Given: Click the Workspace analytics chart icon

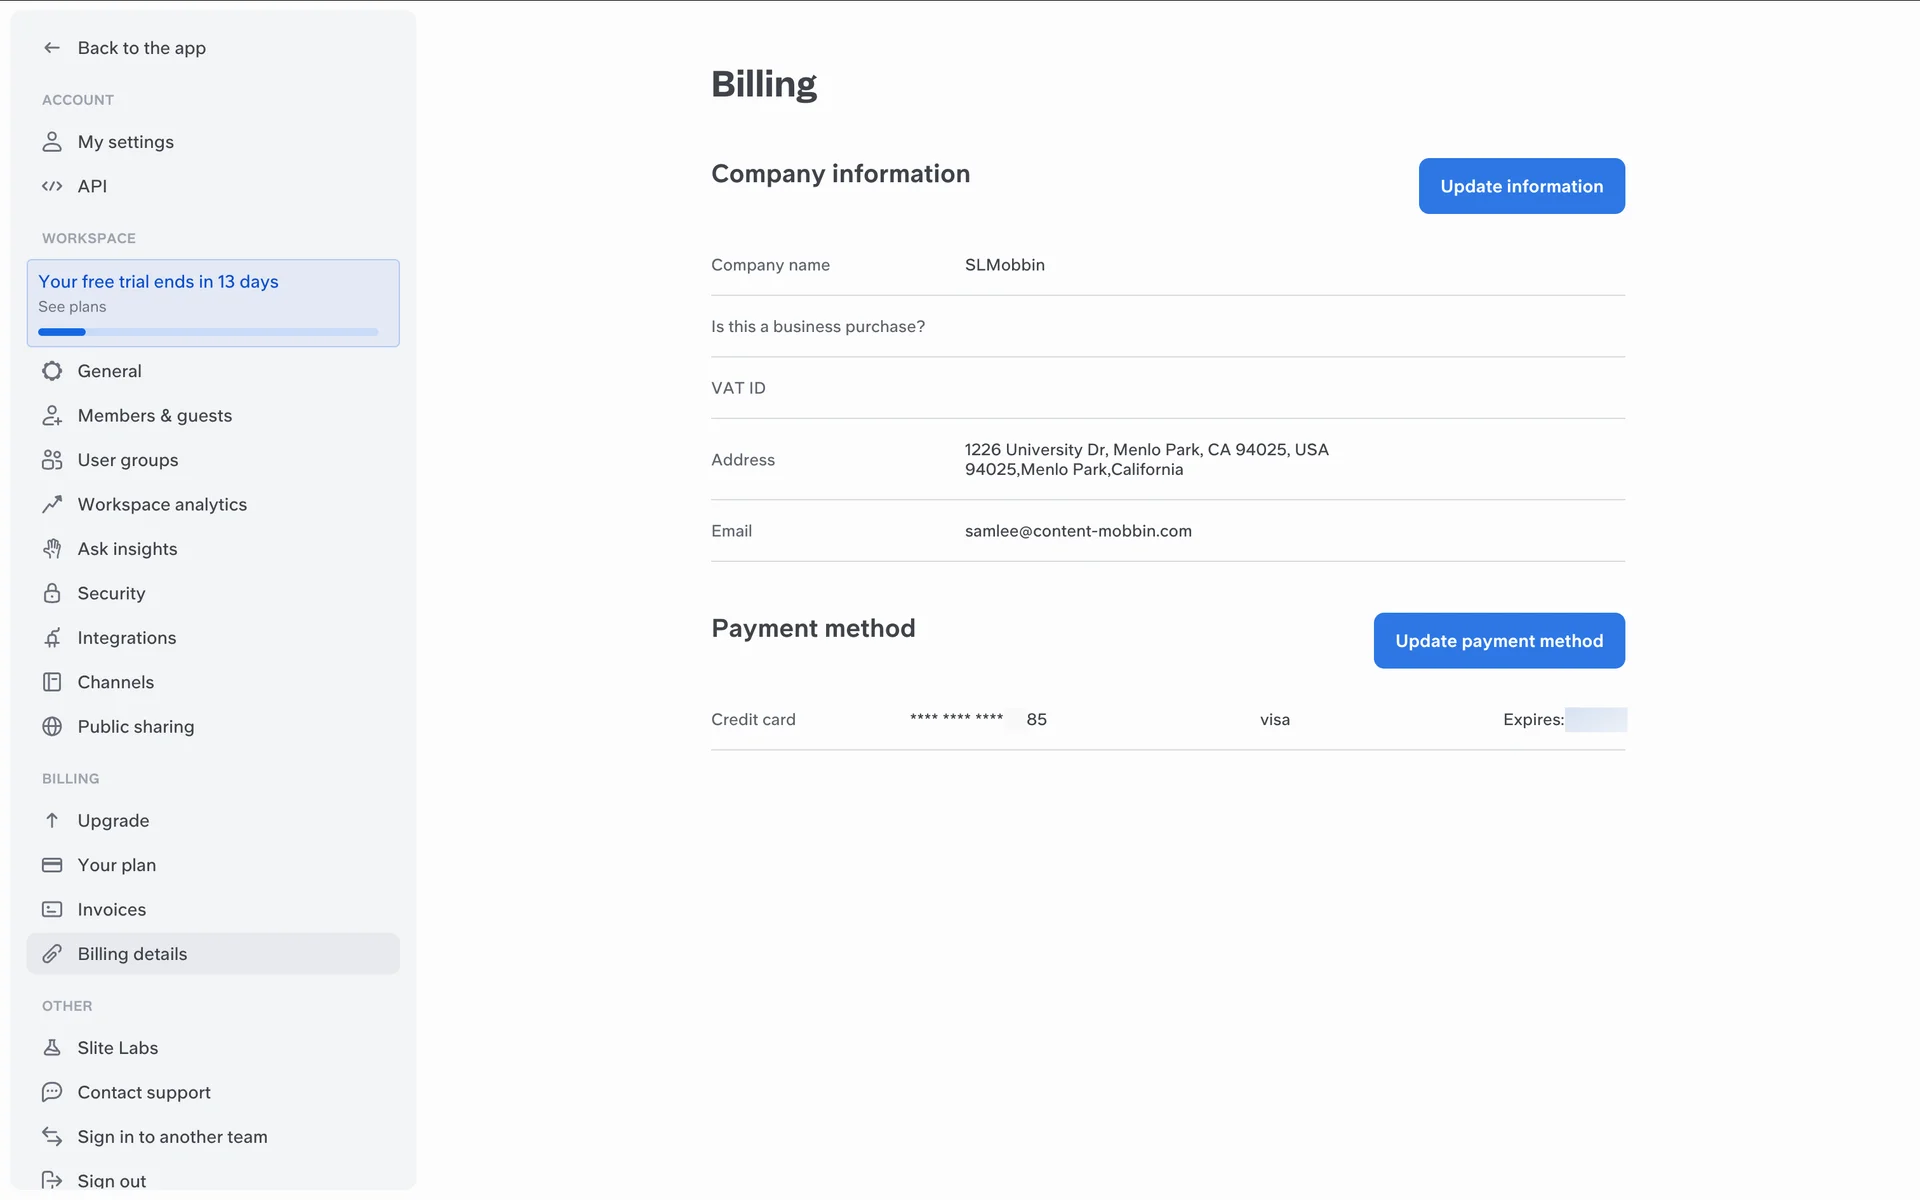Looking at the screenshot, I should point(52,505).
